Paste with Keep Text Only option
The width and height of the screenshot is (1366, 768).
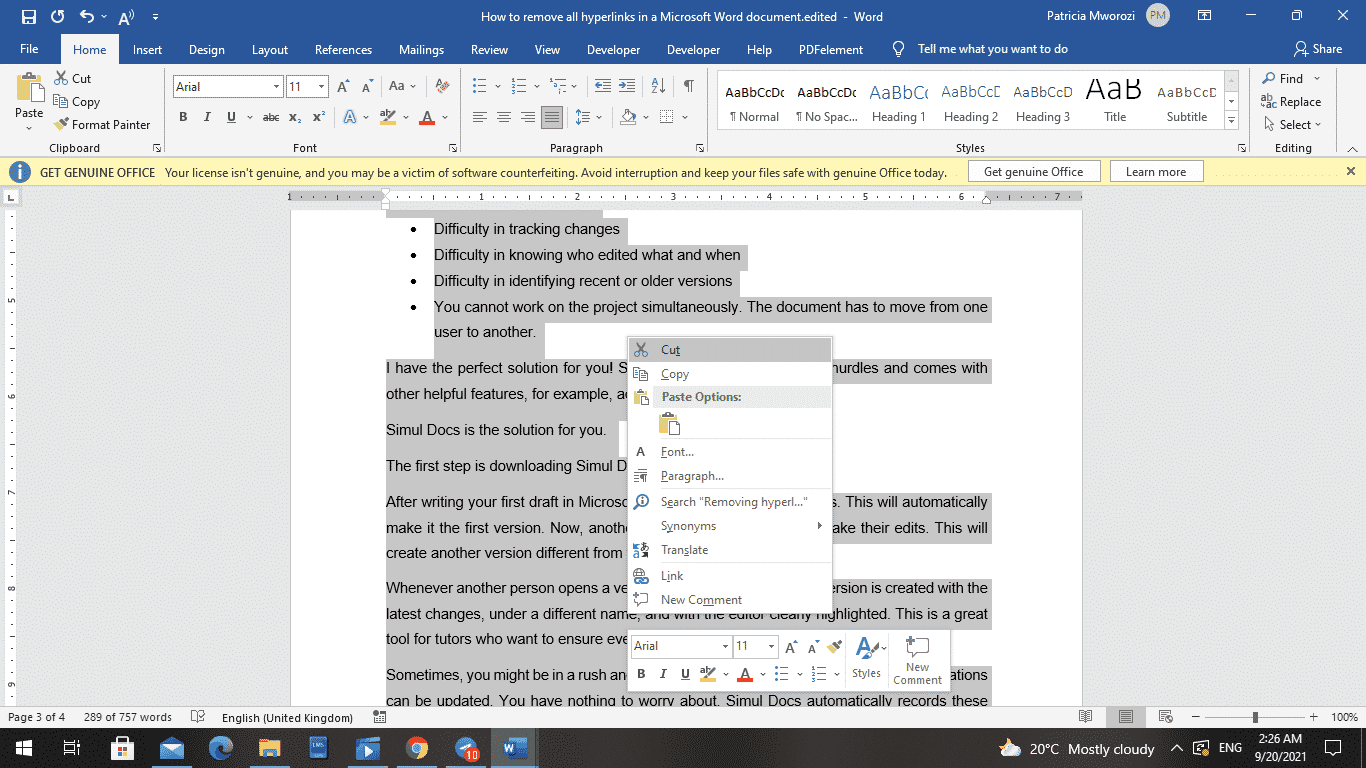click(670, 424)
